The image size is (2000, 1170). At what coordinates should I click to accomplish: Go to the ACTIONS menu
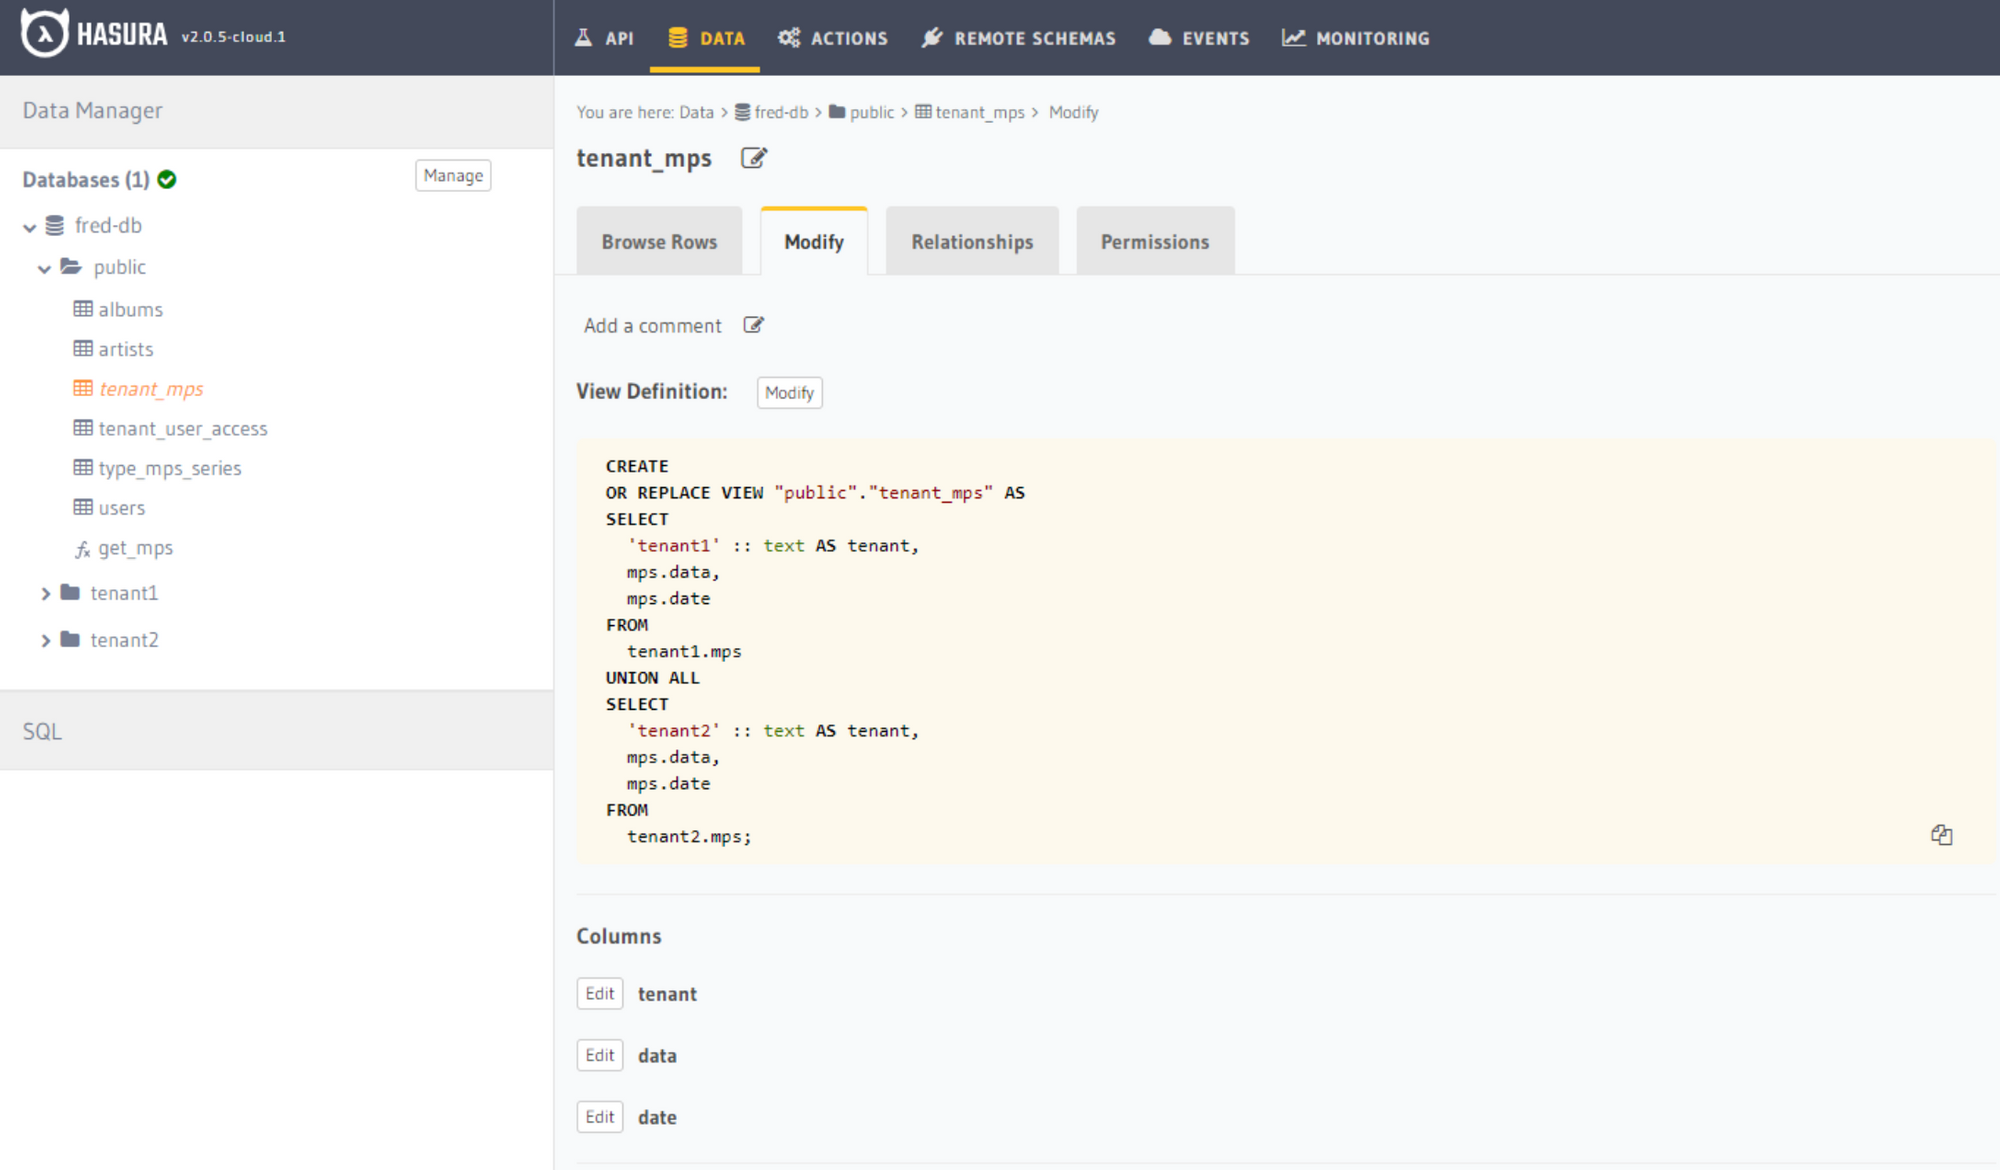coord(833,38)
